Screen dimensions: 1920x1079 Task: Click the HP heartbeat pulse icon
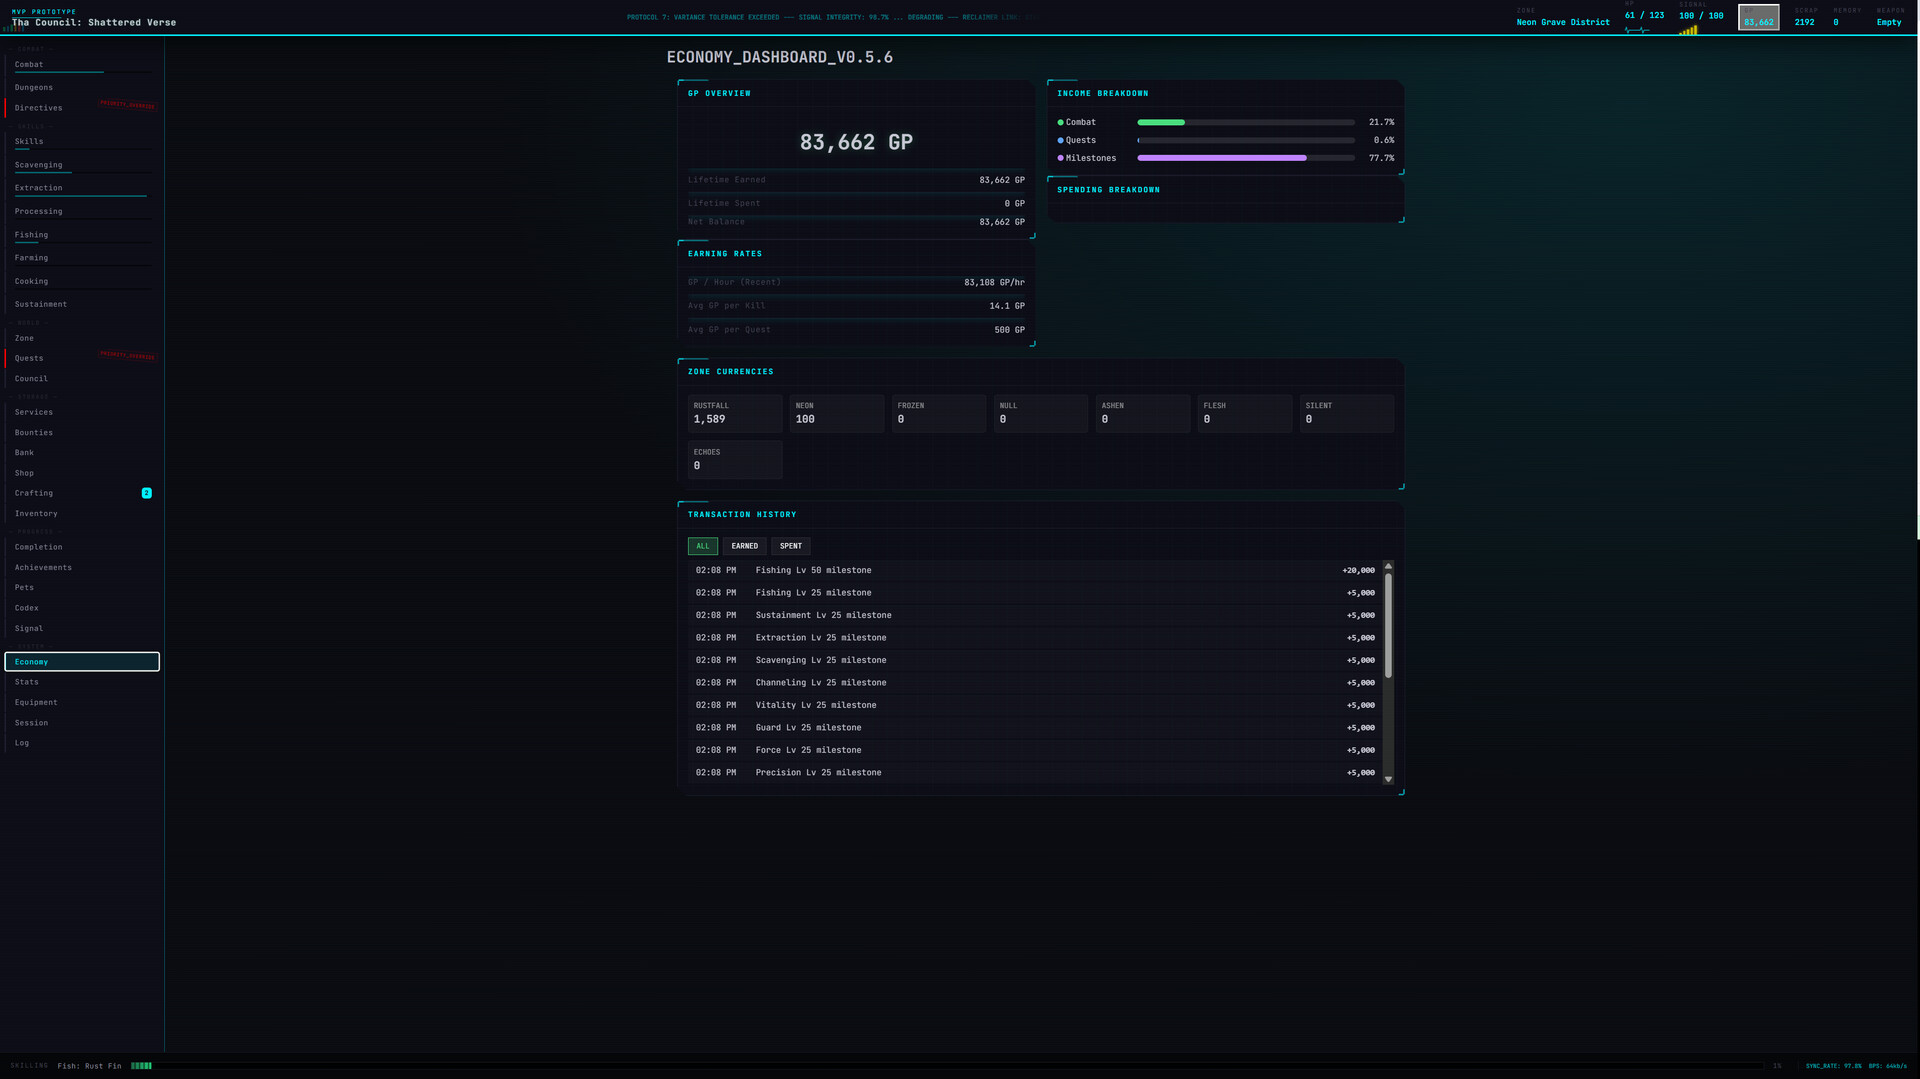coord(1637,31)
